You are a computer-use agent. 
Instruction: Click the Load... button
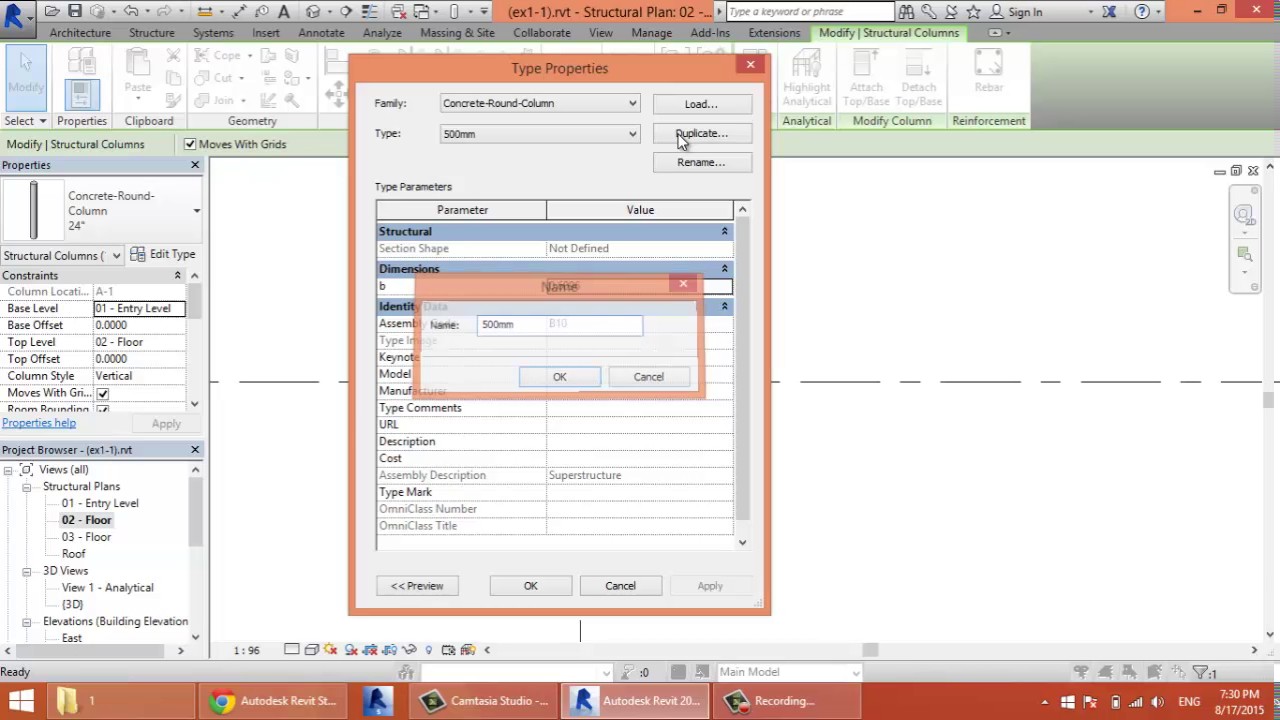point(701,104)
